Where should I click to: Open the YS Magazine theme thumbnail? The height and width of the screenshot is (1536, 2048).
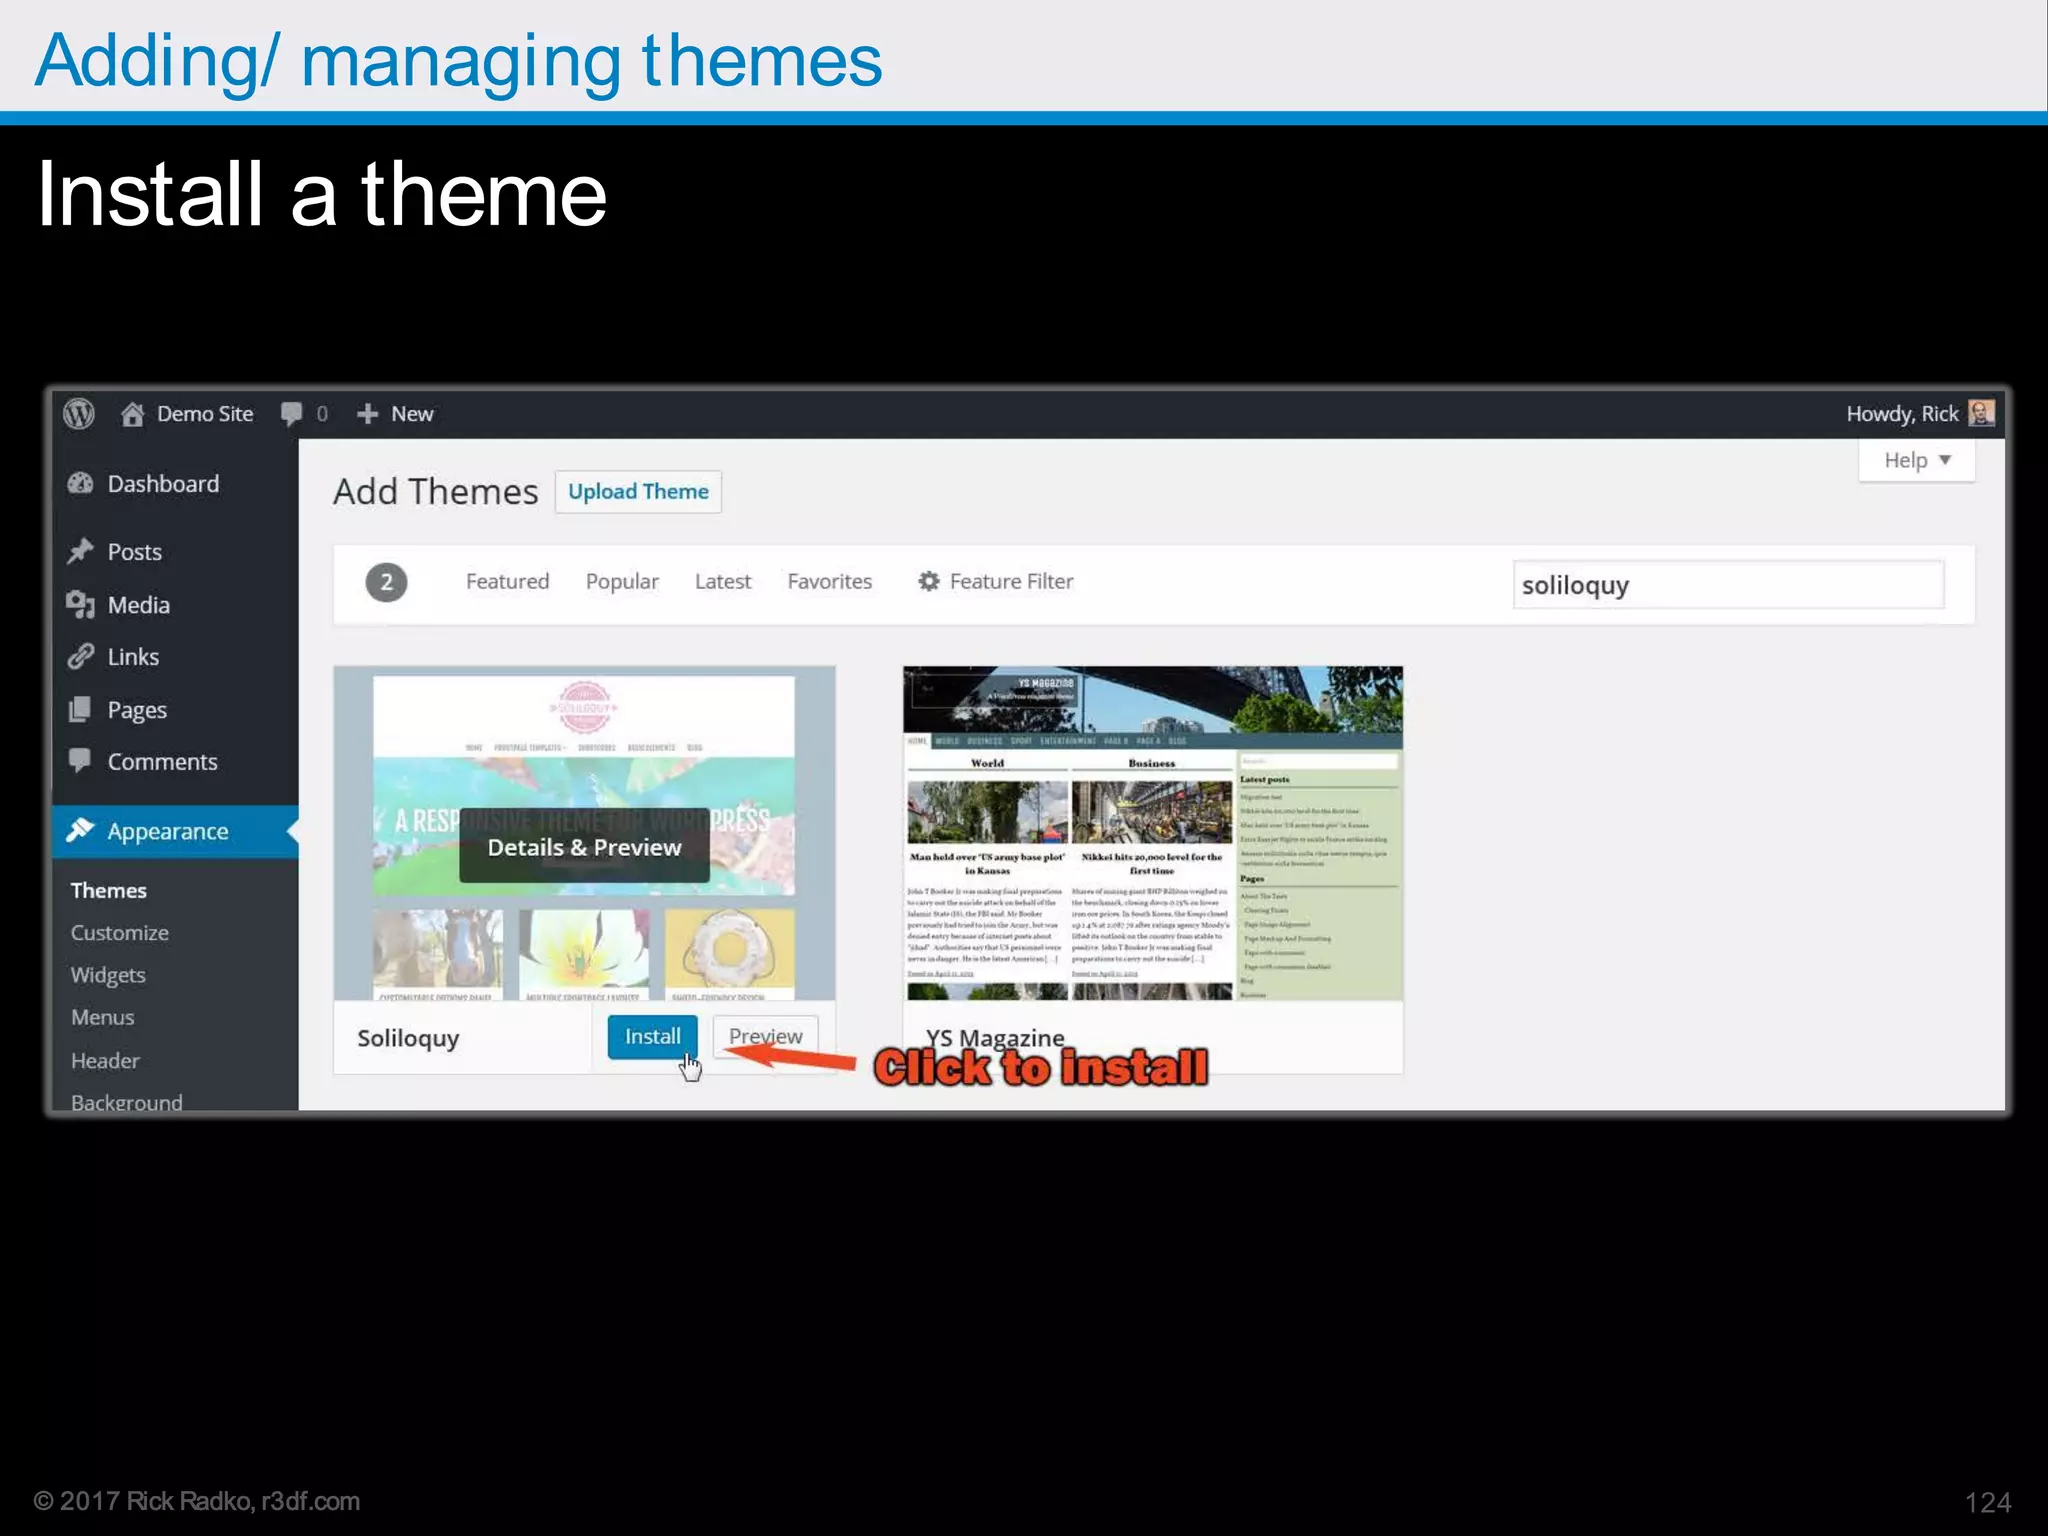[x=1153, y=833]
